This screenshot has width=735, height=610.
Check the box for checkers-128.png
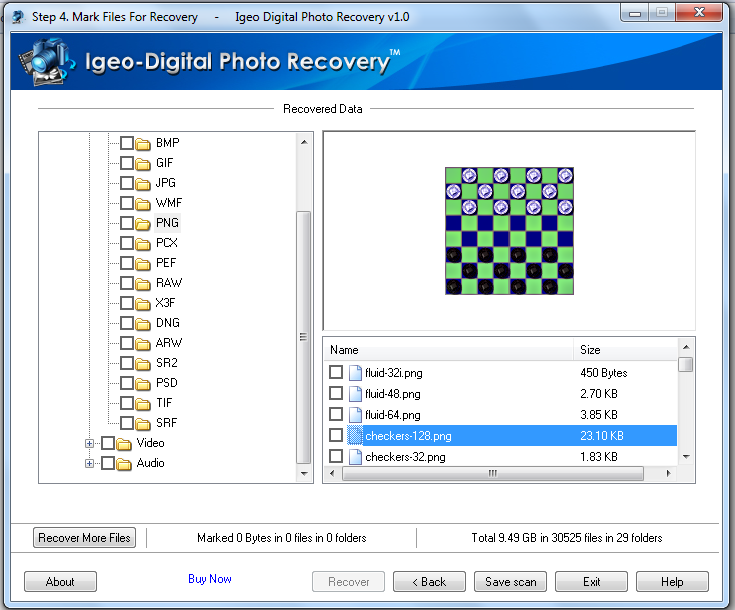tap(336, 435)
